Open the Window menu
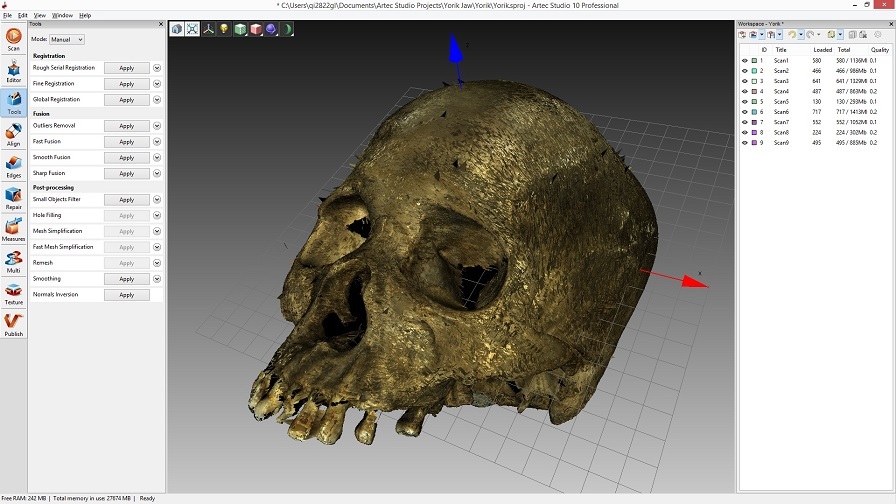896x504 pixels. click(62, 16)
